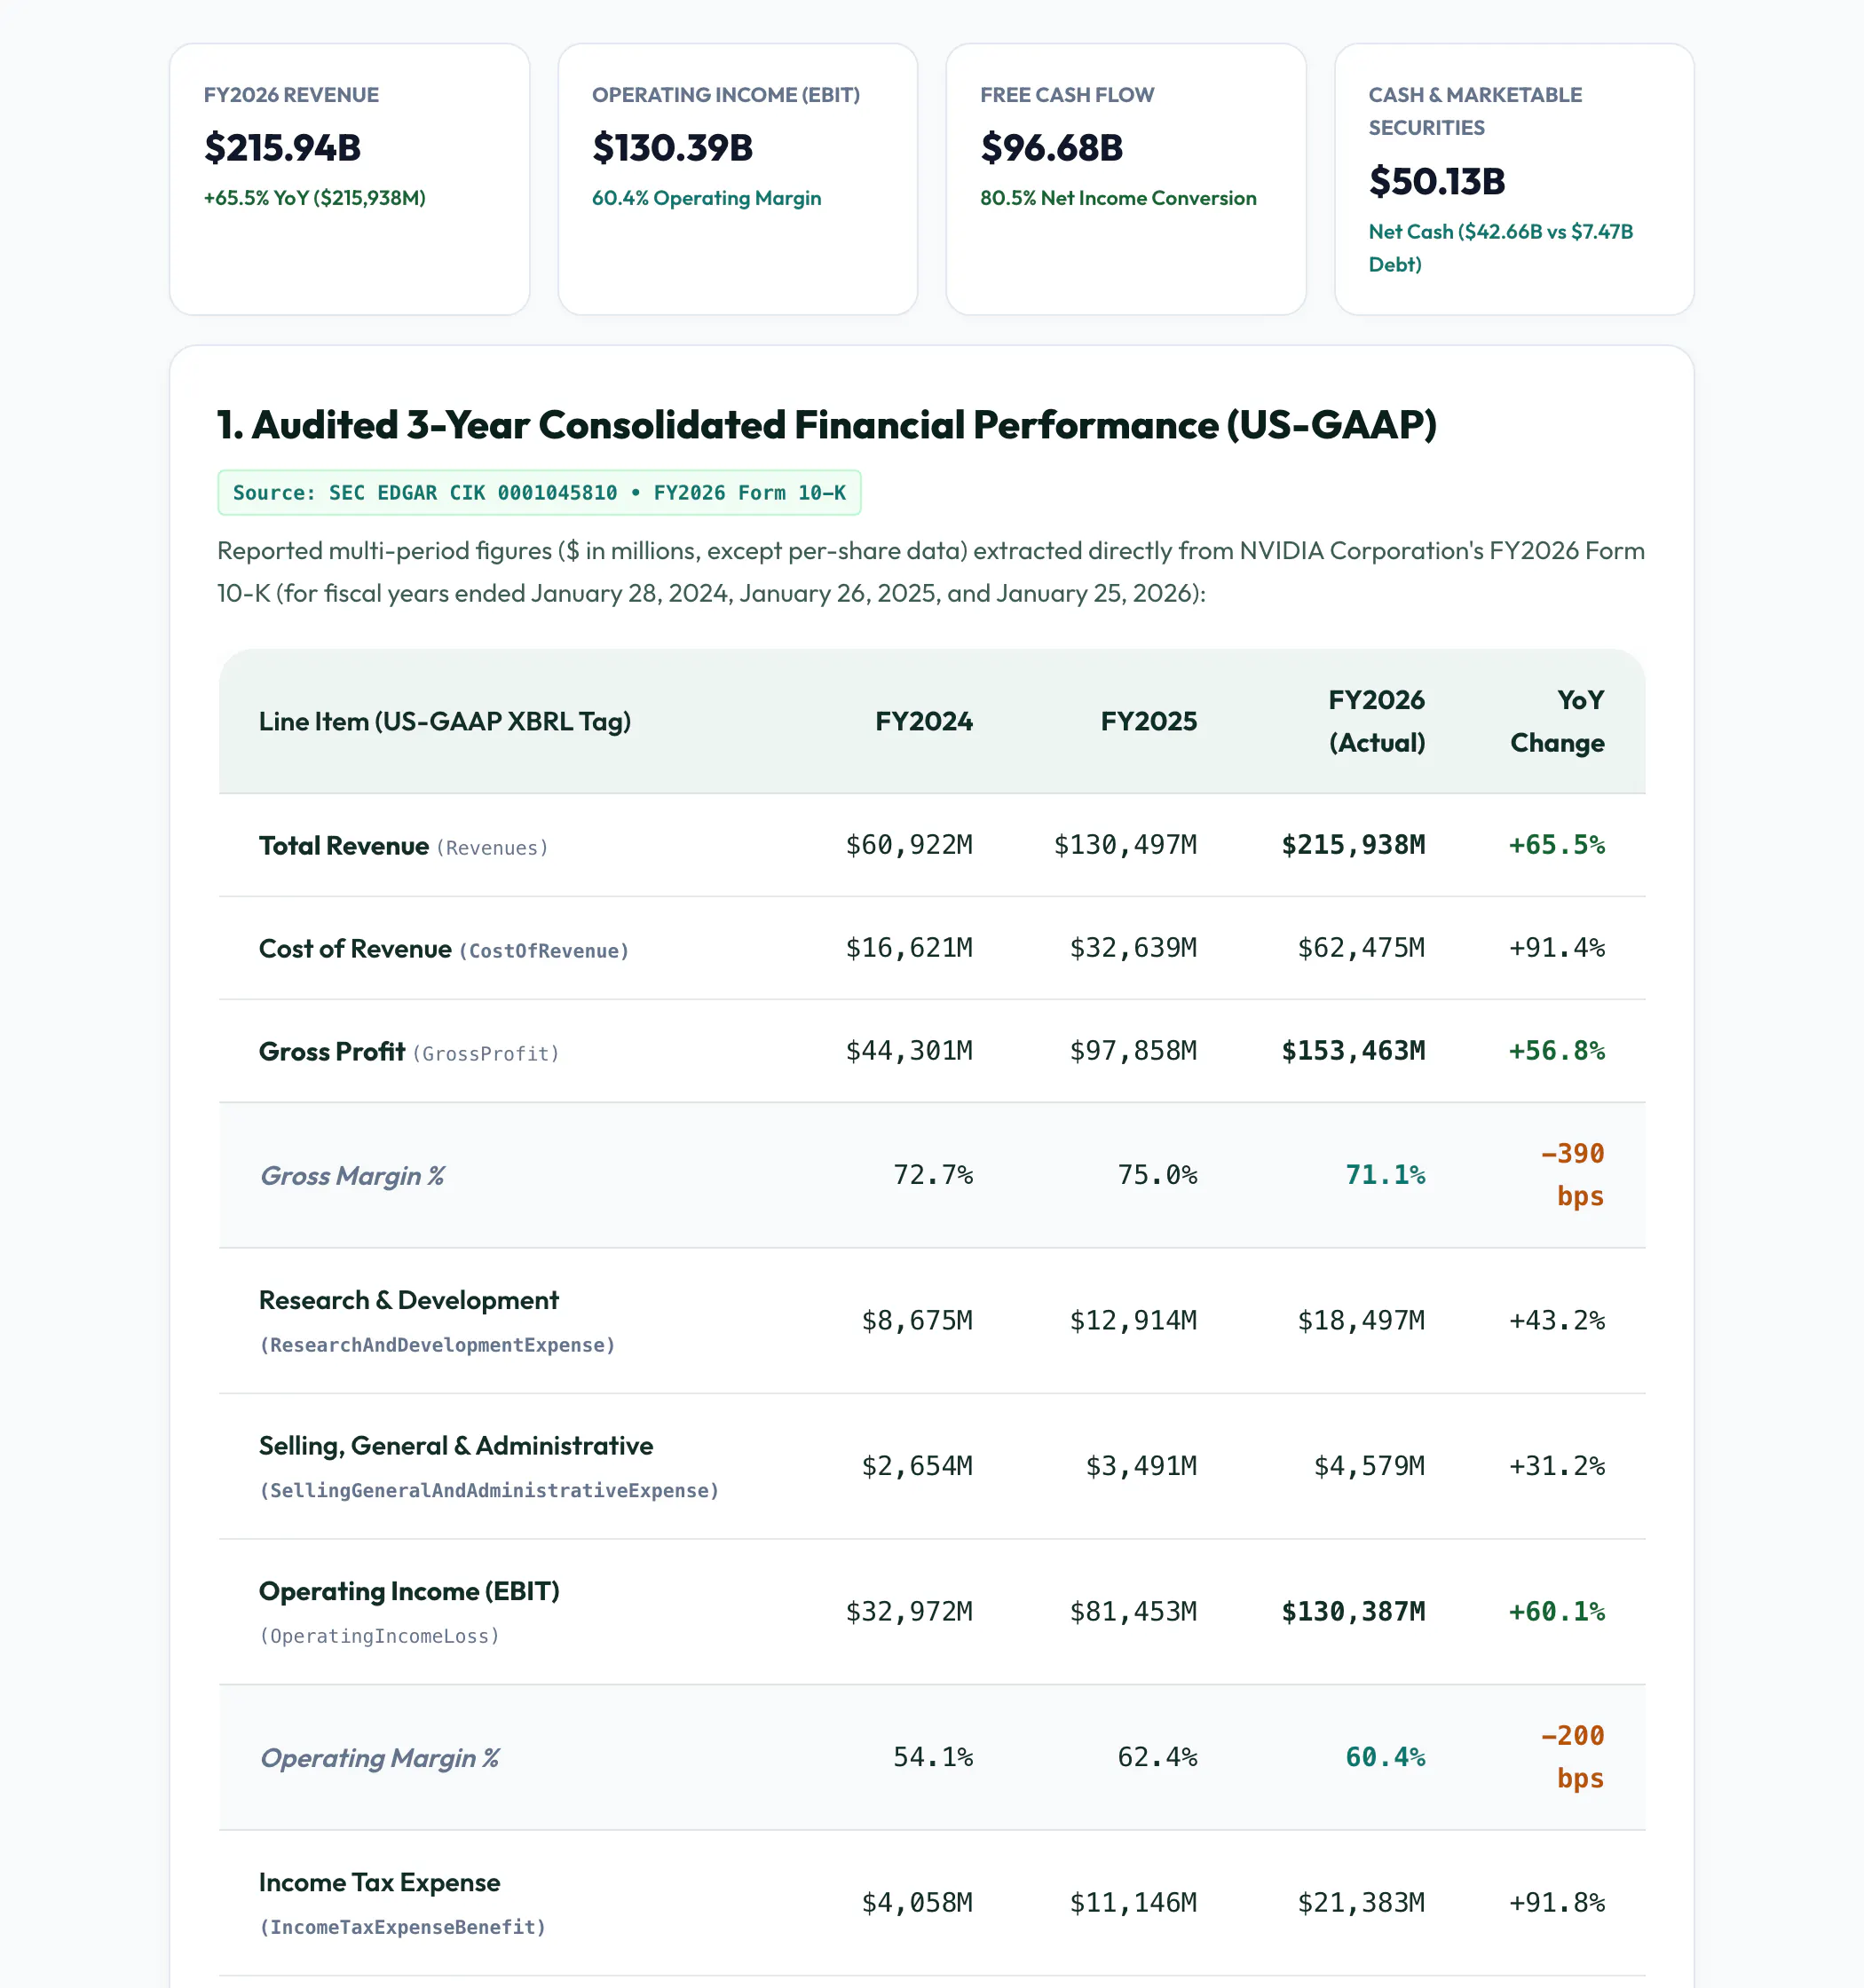This screenshot has width=1864, height=1988.
Task: Click the FY2026 Revenue $215.94B value
Action: (x=282, y=148)
